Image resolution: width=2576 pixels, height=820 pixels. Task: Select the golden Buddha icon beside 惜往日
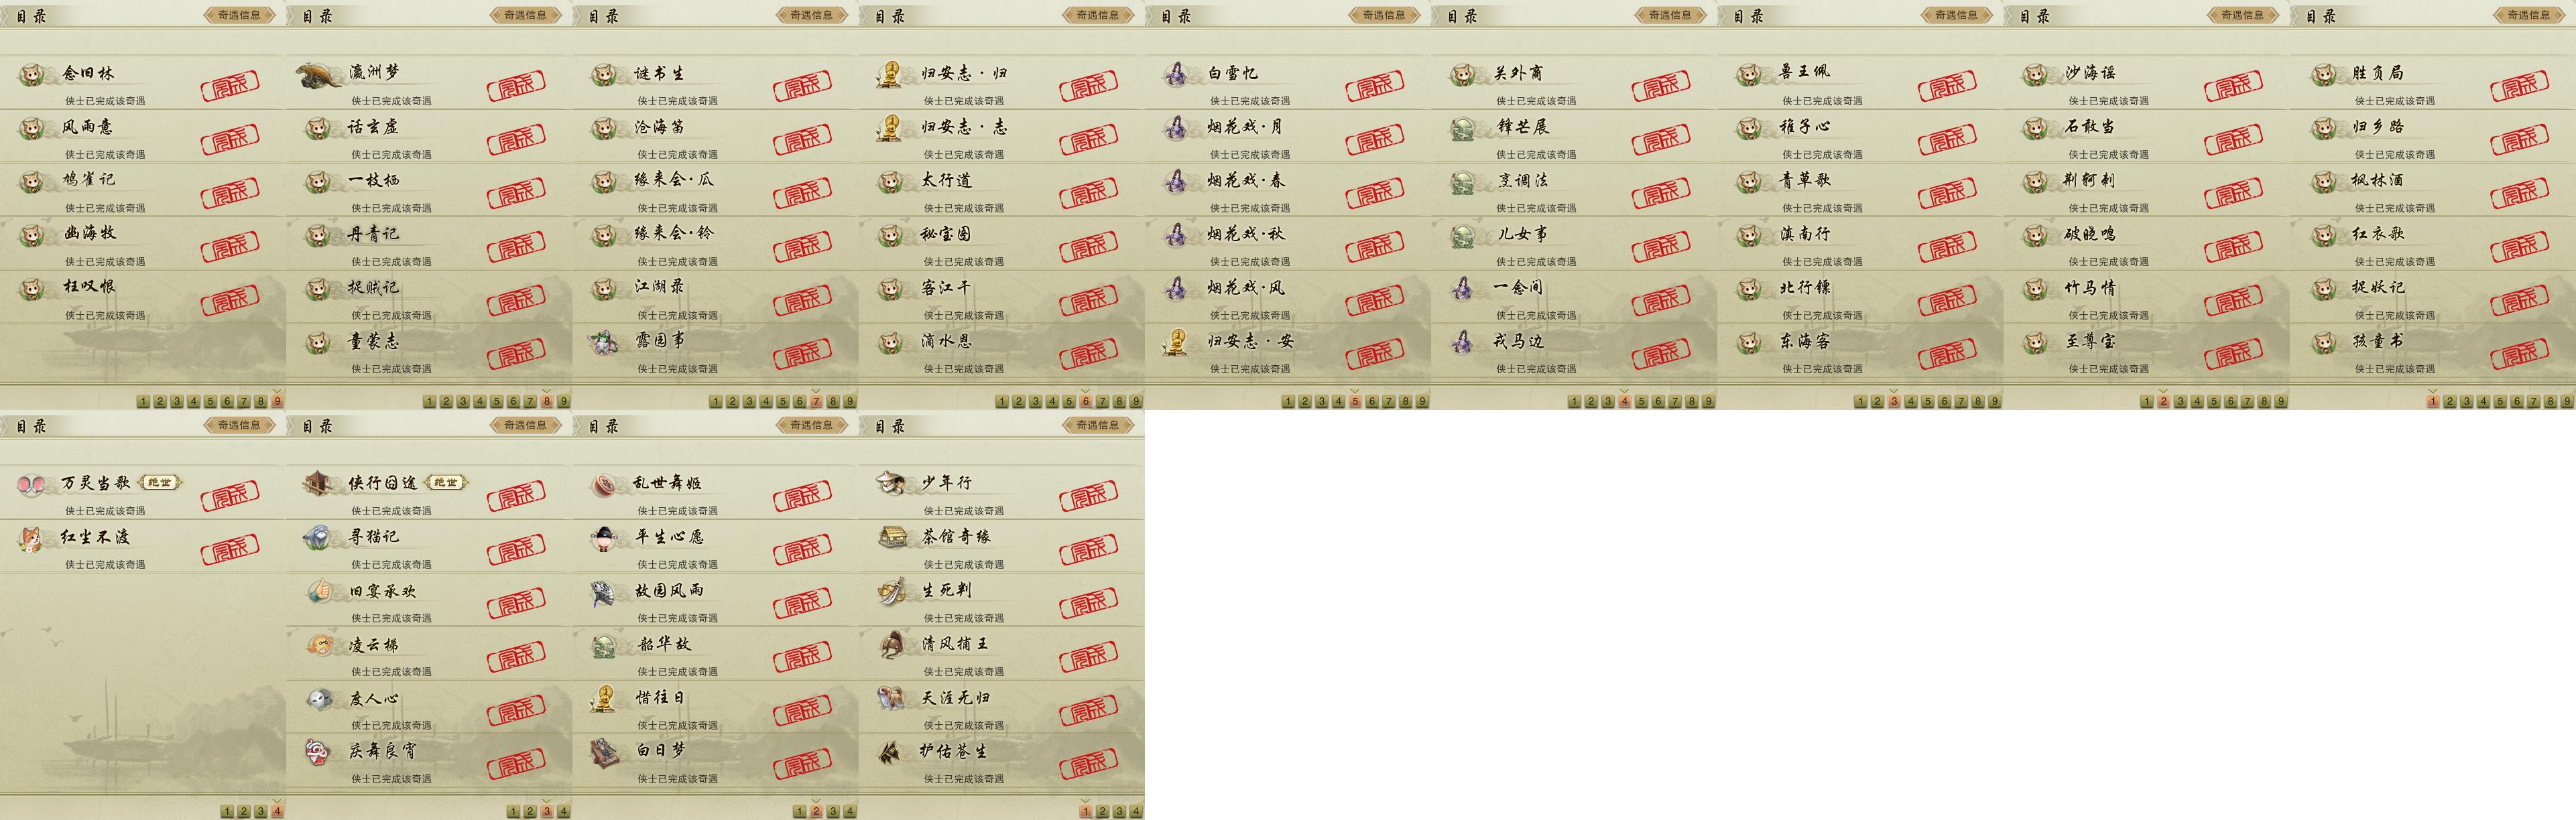pyautogui.click(x=604, y=699)
